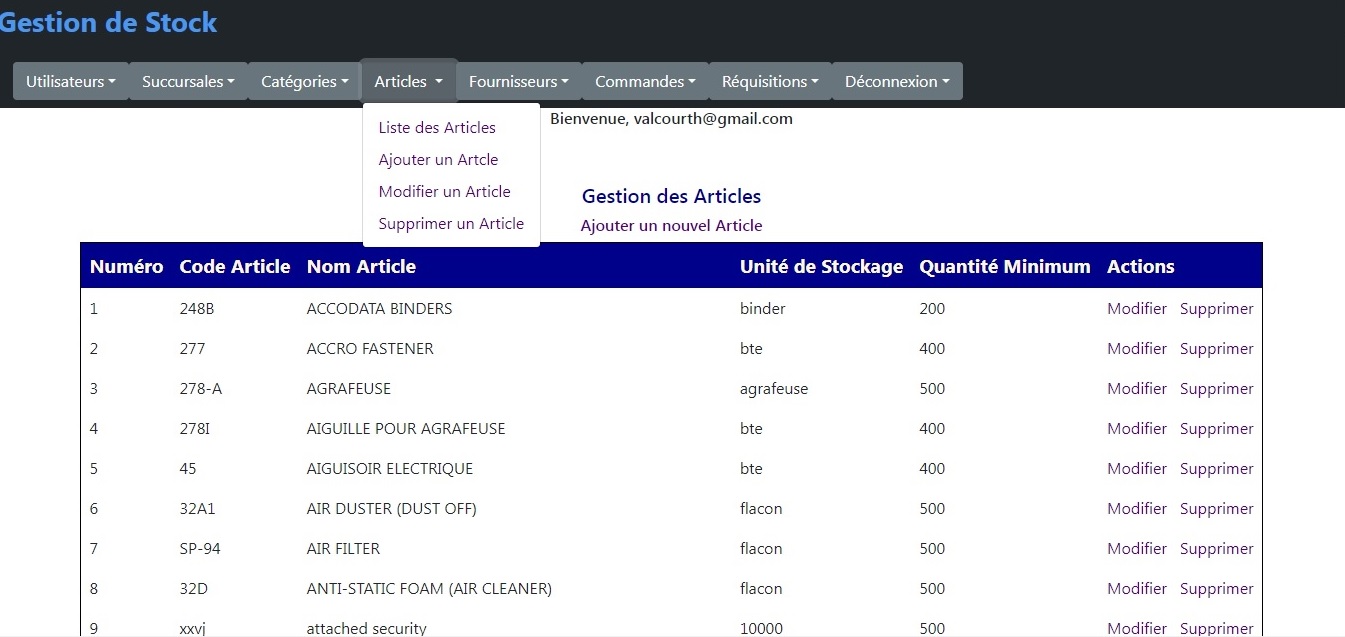Click Modifier for the AGRAFEUSE row
This screenshot has width=1345, height=637.
tap(1136, 389)
